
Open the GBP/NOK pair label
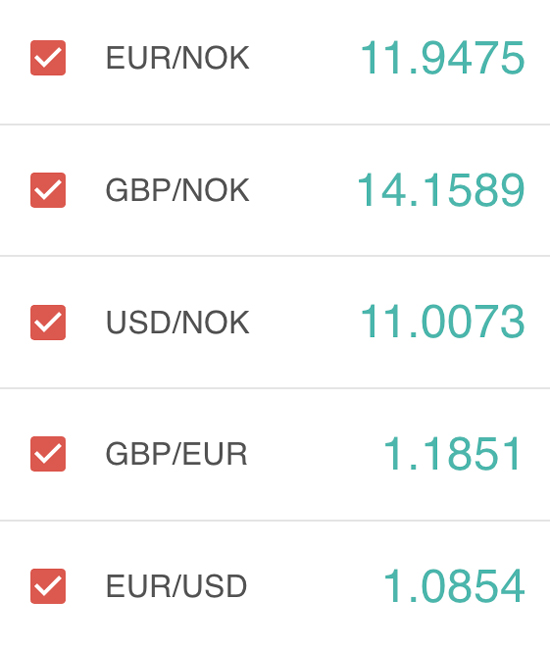point(178,190)
